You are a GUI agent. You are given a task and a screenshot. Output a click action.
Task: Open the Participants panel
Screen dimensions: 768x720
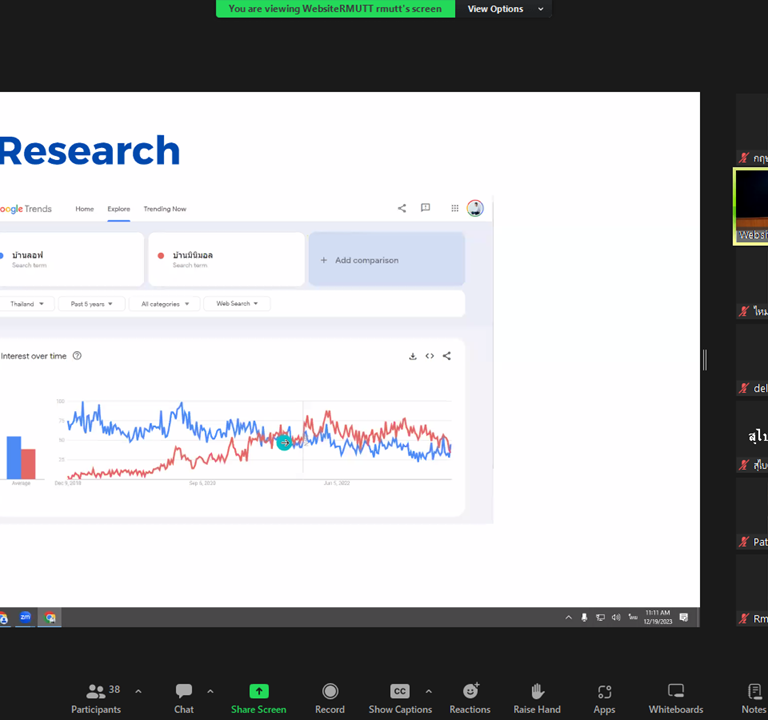pyautogui.click(x=96, y=699)
